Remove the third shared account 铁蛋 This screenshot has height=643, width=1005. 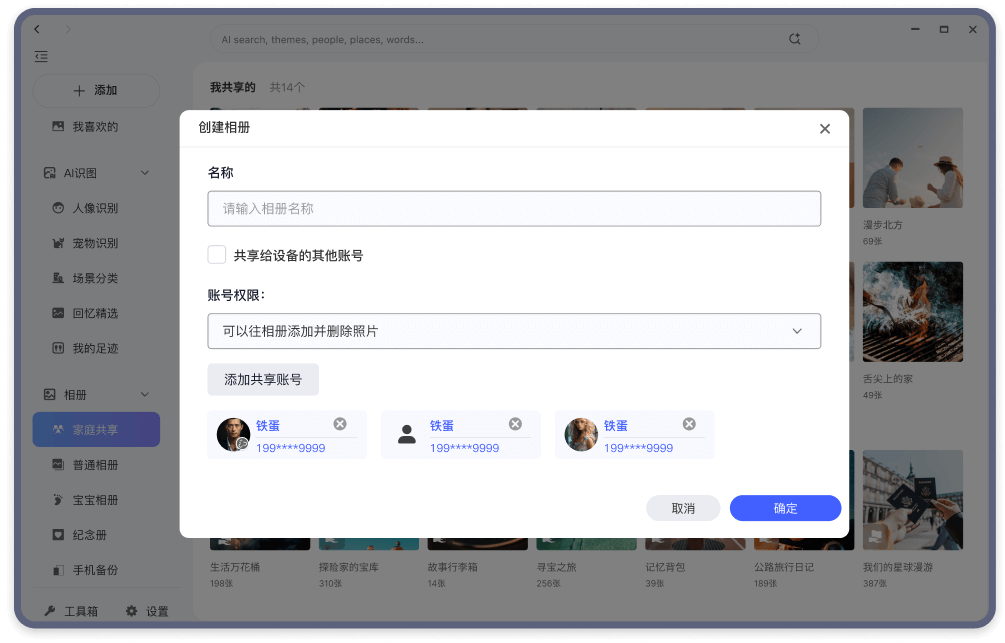(689, 424)
